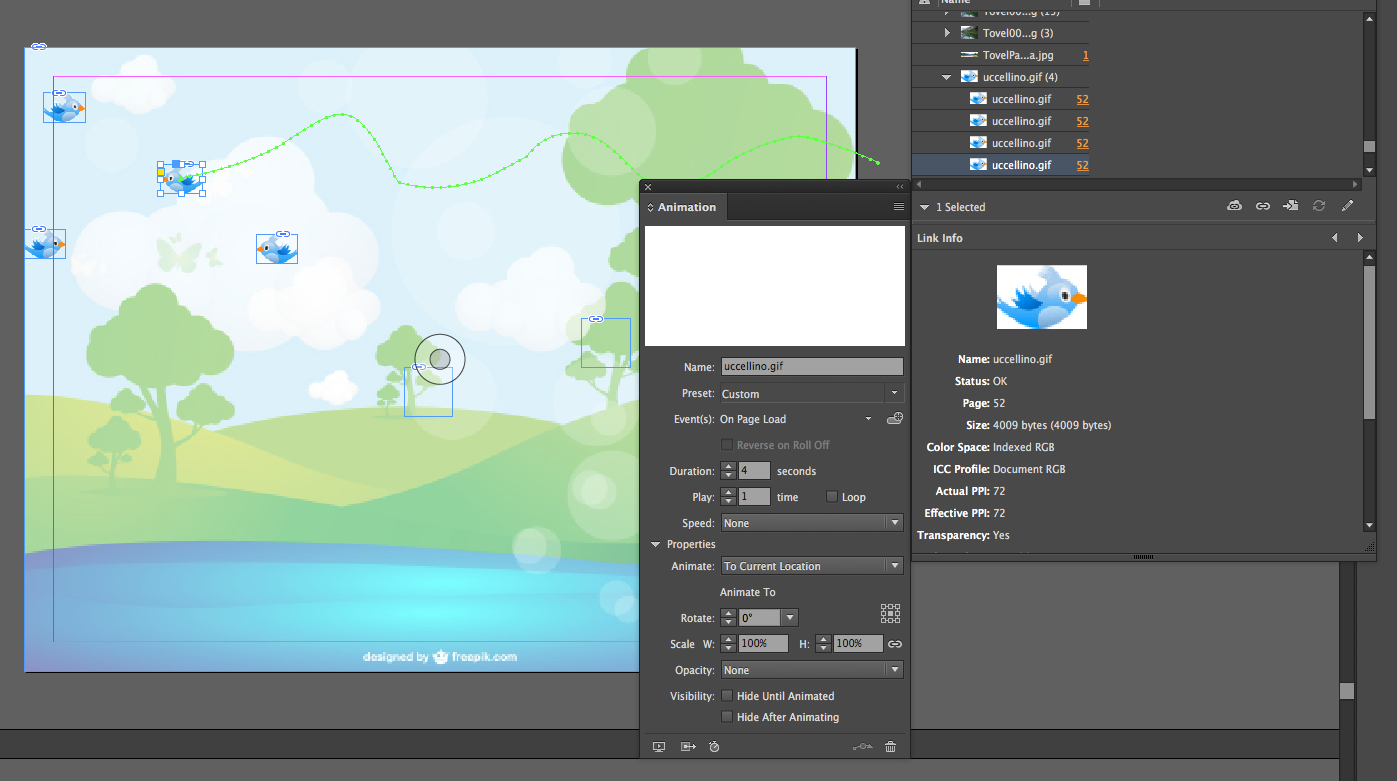Click the Preview Spread icon in Animation panel

[659, 746]
